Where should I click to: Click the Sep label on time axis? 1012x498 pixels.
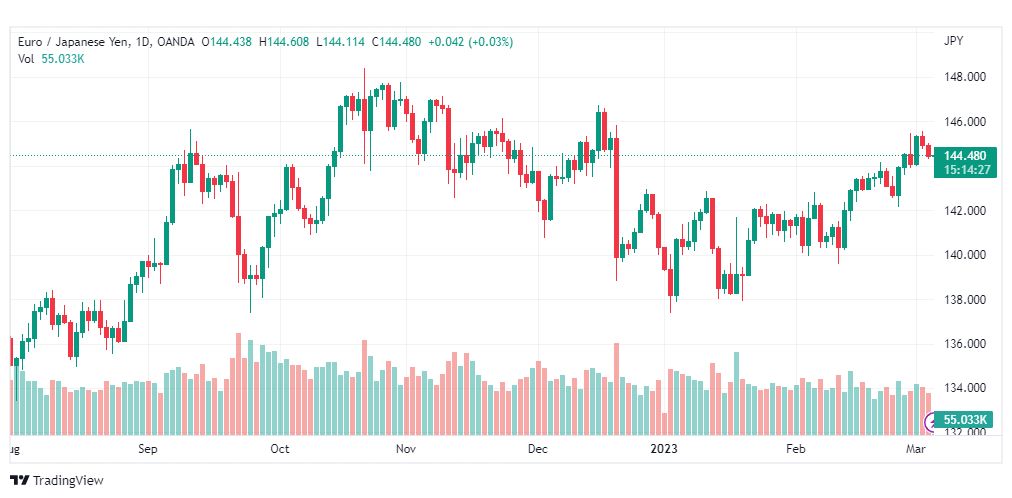pos(149,449)
